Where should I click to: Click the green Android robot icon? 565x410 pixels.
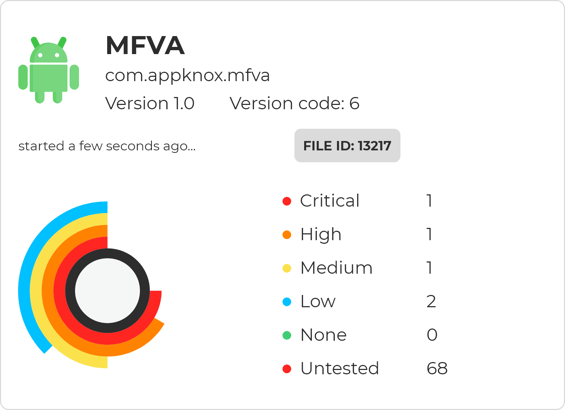[49, 70]
